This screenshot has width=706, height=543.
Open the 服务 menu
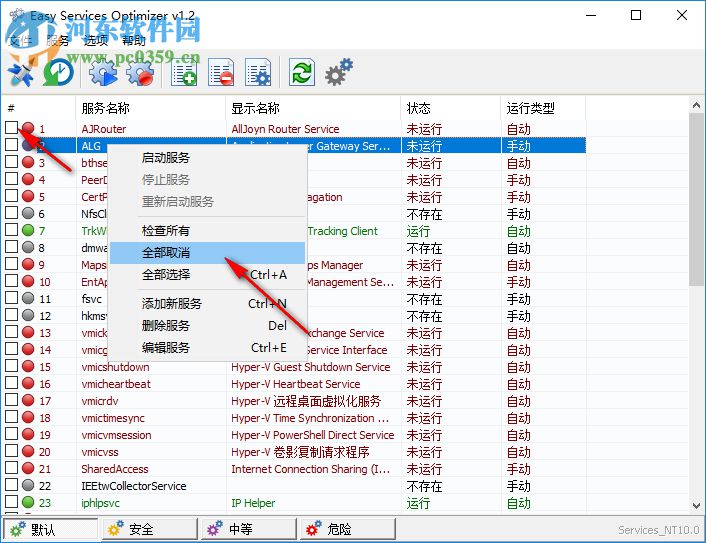[58, 41]
